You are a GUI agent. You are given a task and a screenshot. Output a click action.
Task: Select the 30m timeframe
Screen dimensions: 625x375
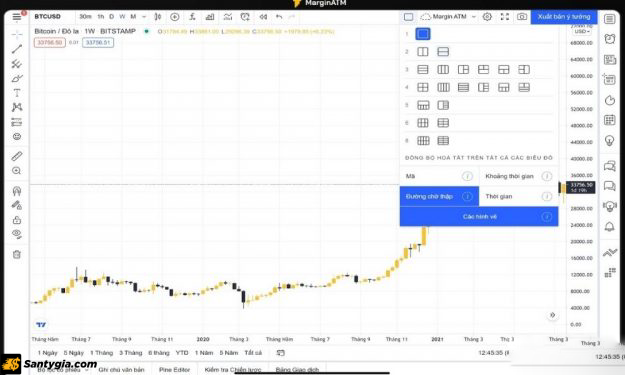(85, 17)
